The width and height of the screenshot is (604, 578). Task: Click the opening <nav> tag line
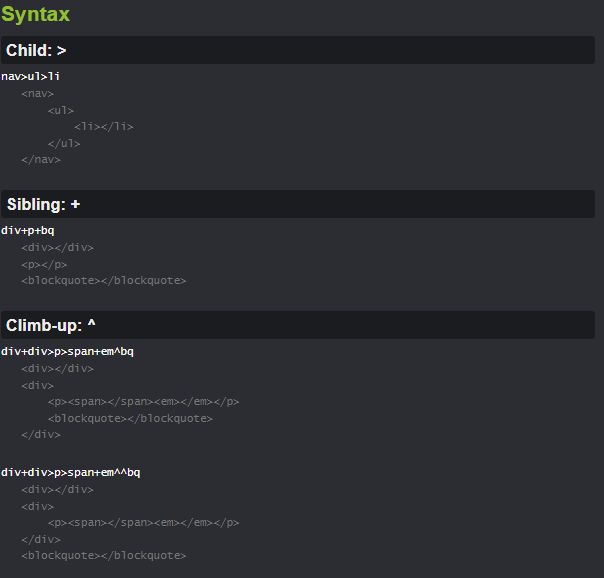pos(37,94)
